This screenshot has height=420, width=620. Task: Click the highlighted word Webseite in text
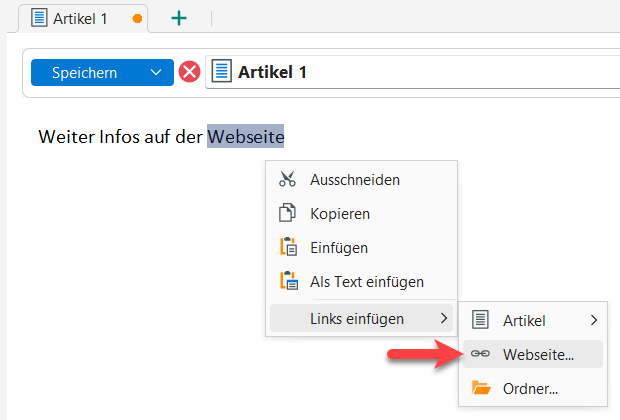click(246, 136)
